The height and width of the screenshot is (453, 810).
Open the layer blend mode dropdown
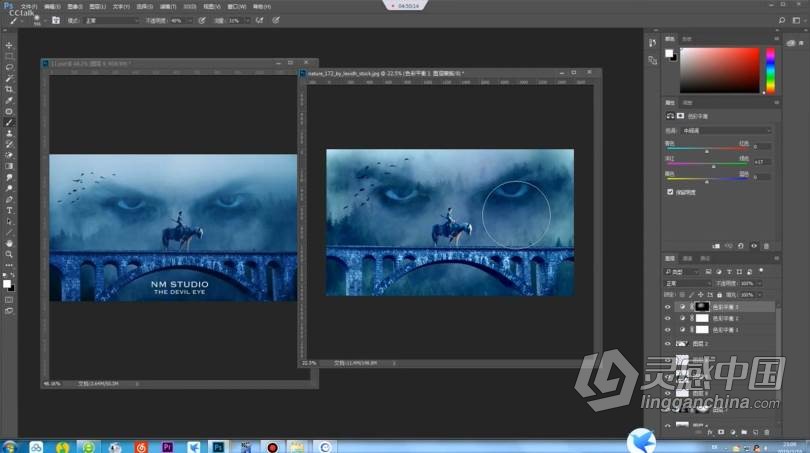[687, 284]
